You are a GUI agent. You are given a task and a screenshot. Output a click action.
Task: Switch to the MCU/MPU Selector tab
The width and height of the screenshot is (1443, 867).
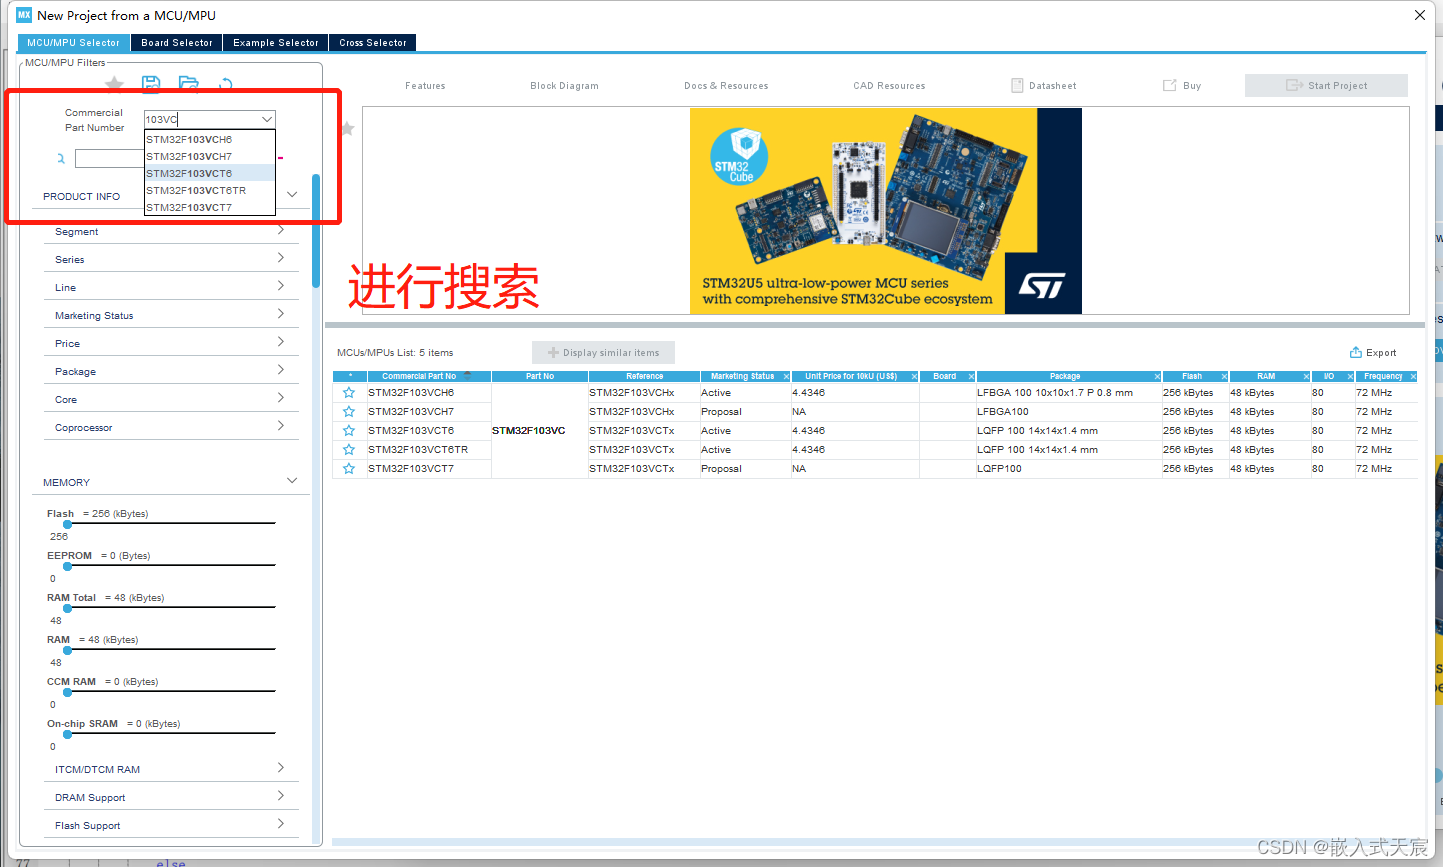74,43
